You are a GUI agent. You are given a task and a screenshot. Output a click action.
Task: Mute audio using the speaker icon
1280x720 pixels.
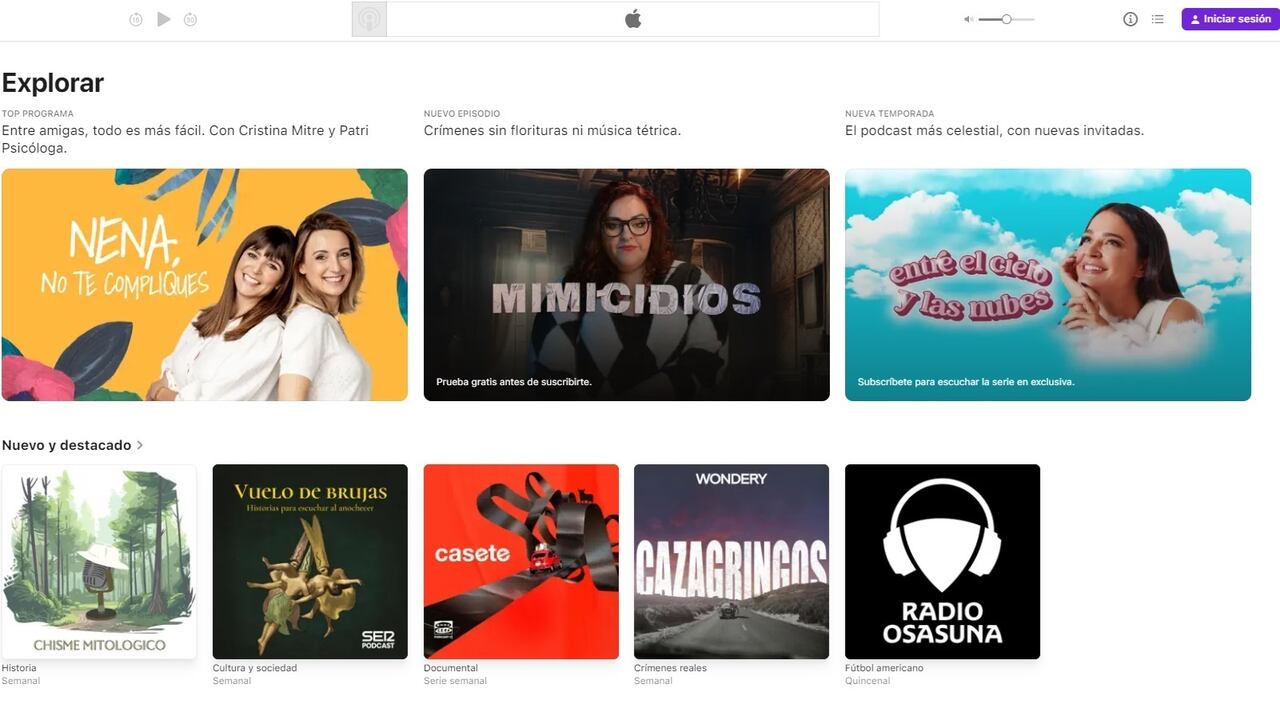click(966, 19)
